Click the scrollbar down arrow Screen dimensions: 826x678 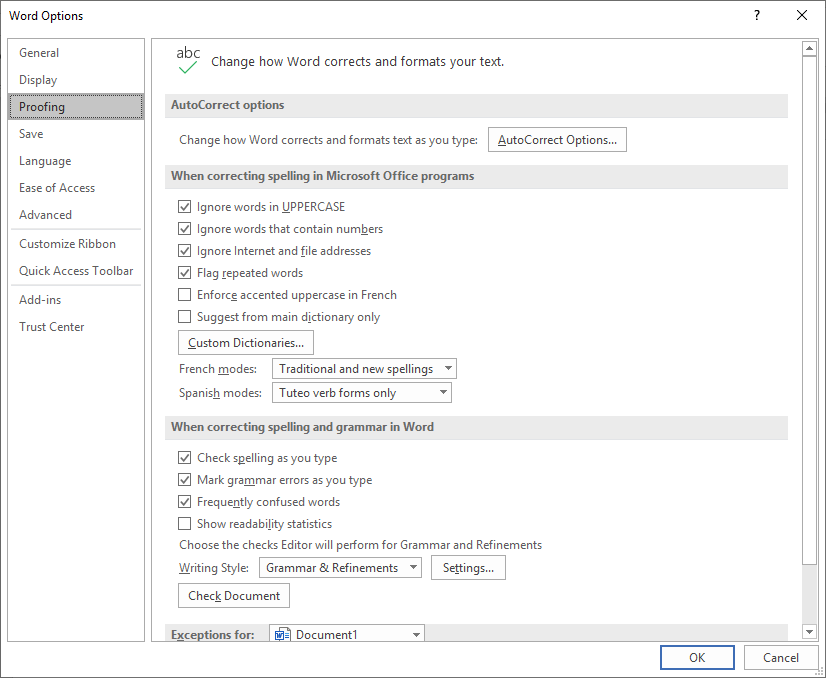point(810,631)
